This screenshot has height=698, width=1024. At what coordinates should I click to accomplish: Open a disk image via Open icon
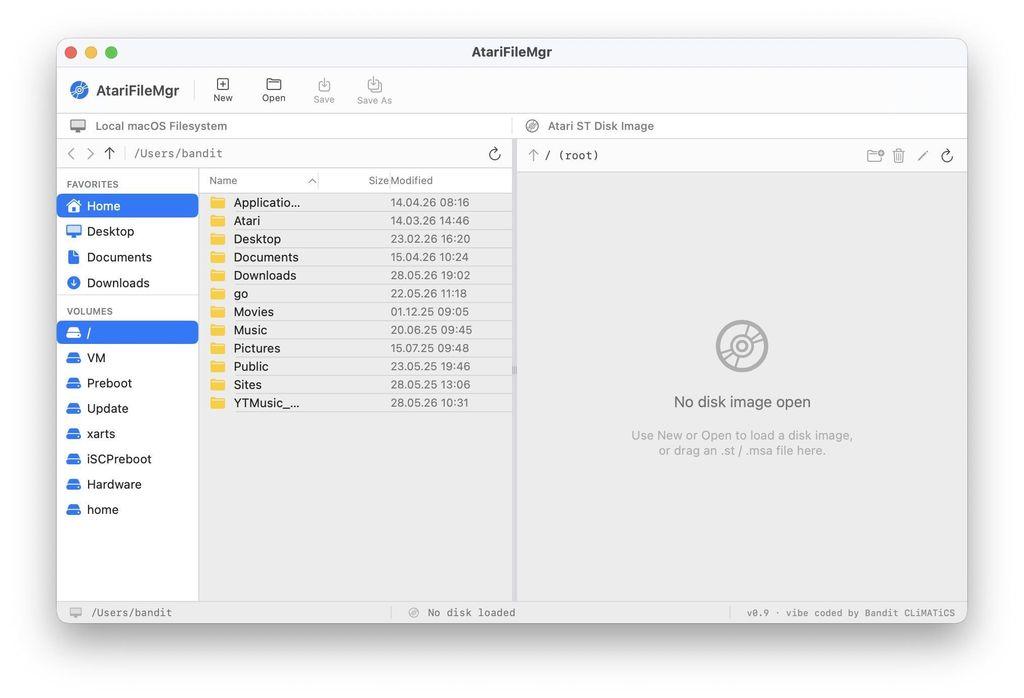(274, 84)
